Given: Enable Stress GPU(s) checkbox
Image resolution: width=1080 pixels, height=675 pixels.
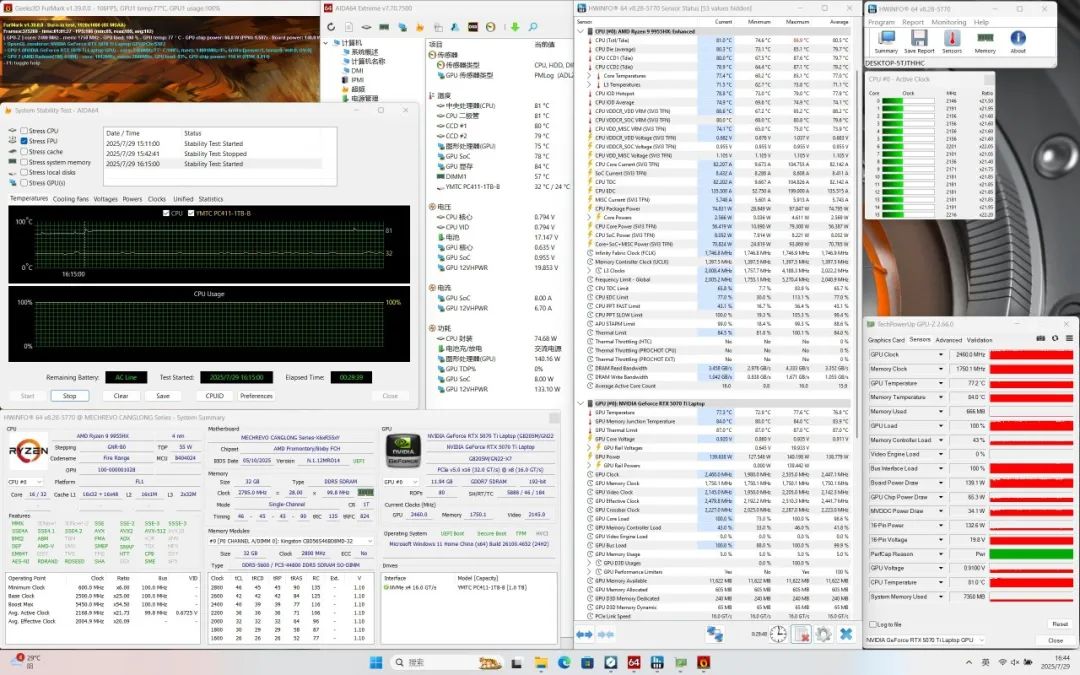Looking at the screenshot, I should [x=24, y=183].
